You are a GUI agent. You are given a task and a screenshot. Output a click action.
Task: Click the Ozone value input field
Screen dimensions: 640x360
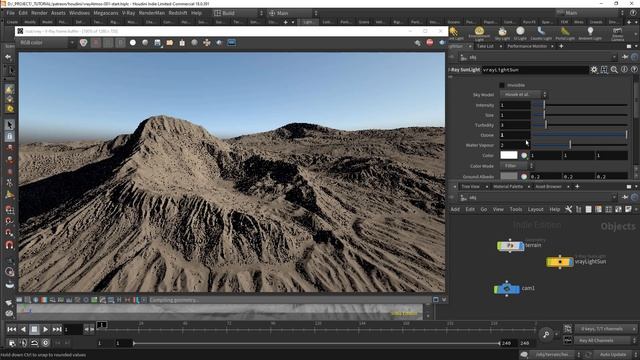tap(515, 135)
